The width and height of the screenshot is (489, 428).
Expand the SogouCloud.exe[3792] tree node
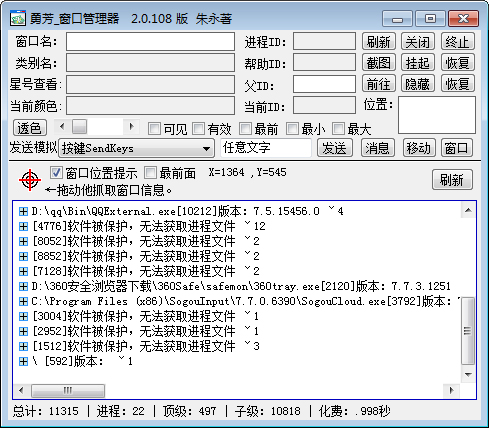point(23,301)
